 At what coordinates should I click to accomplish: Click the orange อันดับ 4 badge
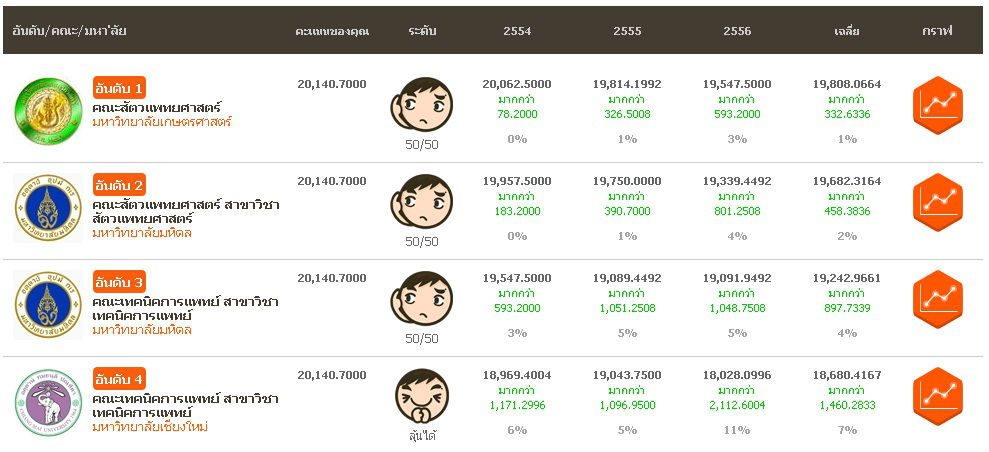click(x=120, y=379)
